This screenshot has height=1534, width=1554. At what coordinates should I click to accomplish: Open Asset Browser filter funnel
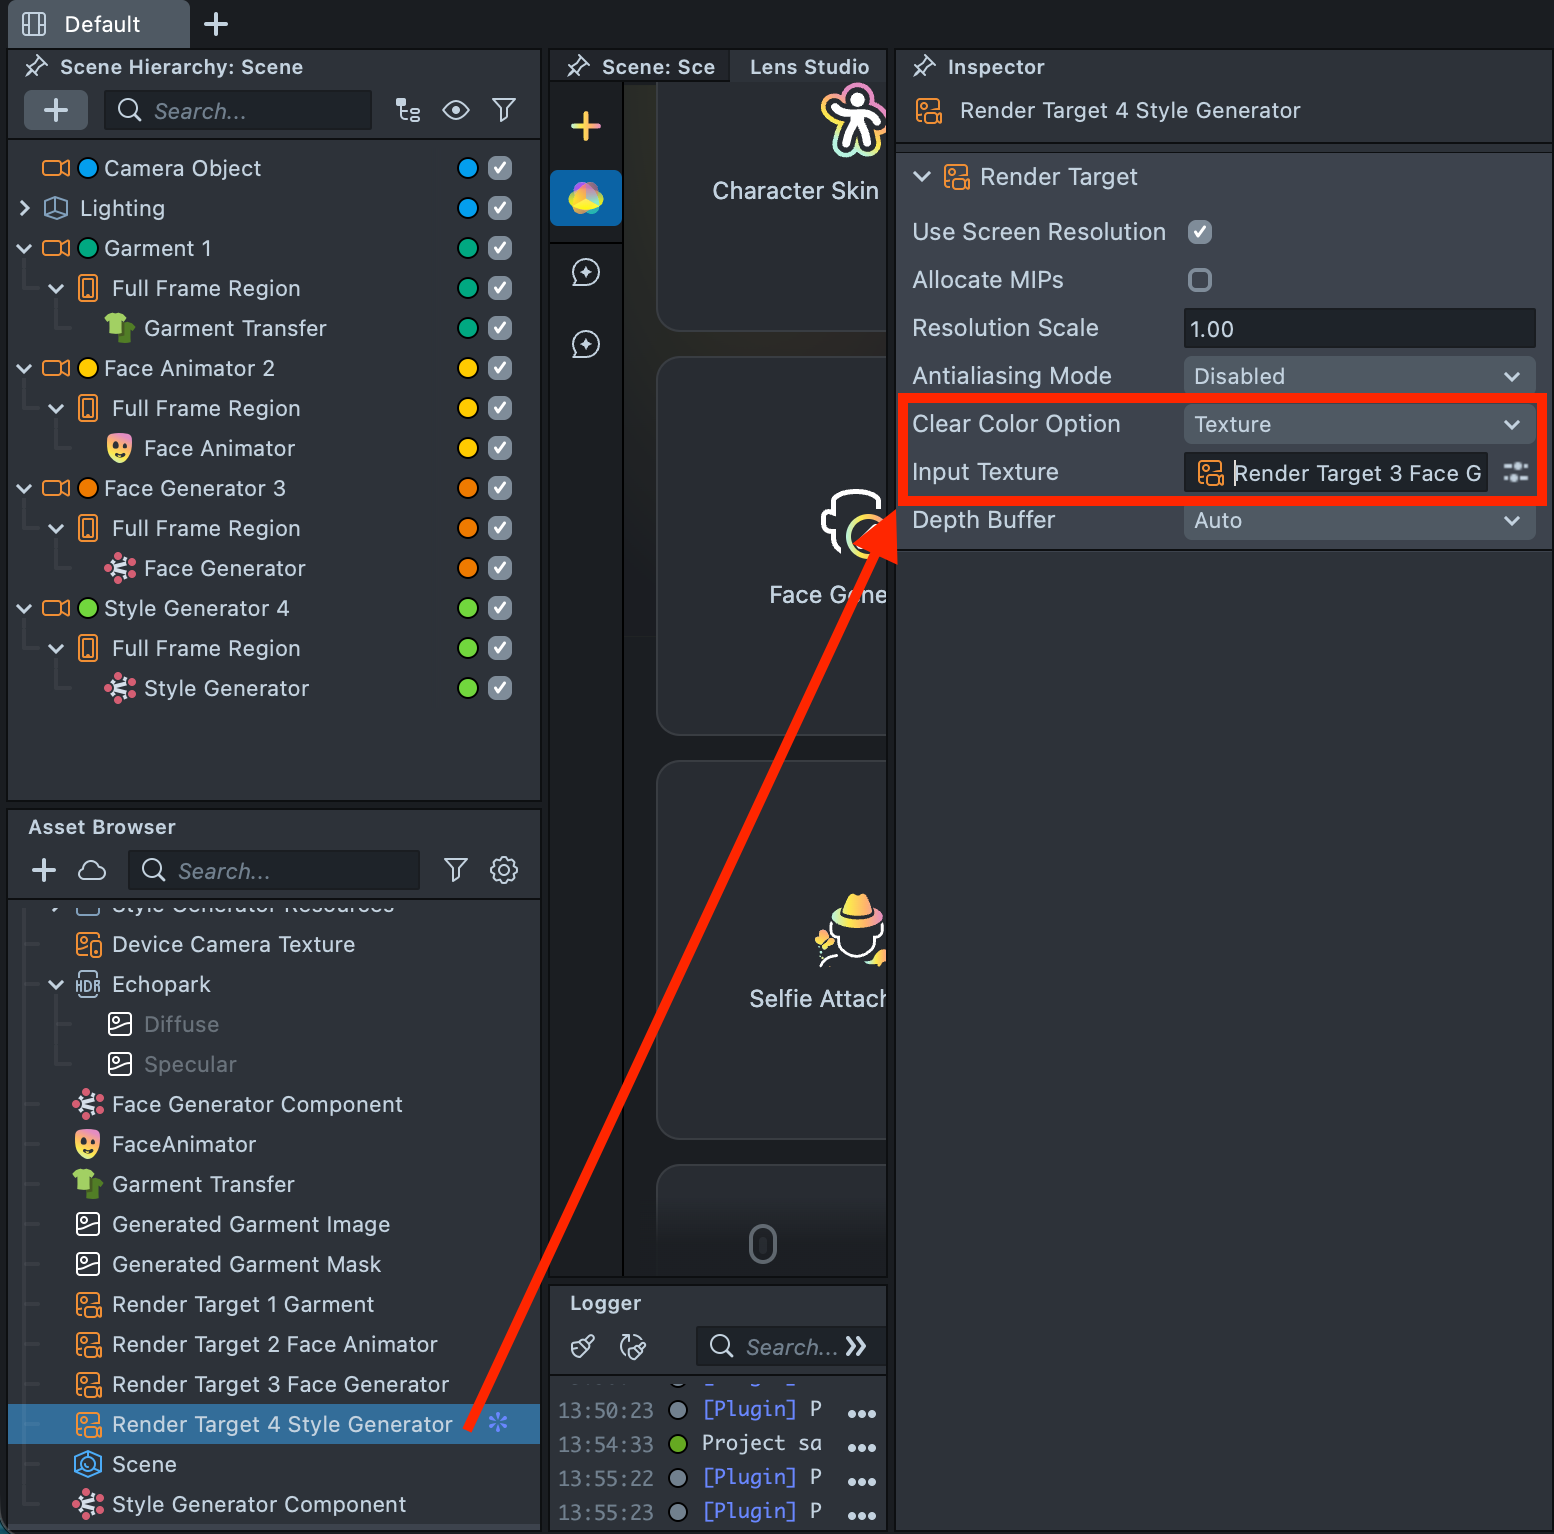click(x=456, y=870)
